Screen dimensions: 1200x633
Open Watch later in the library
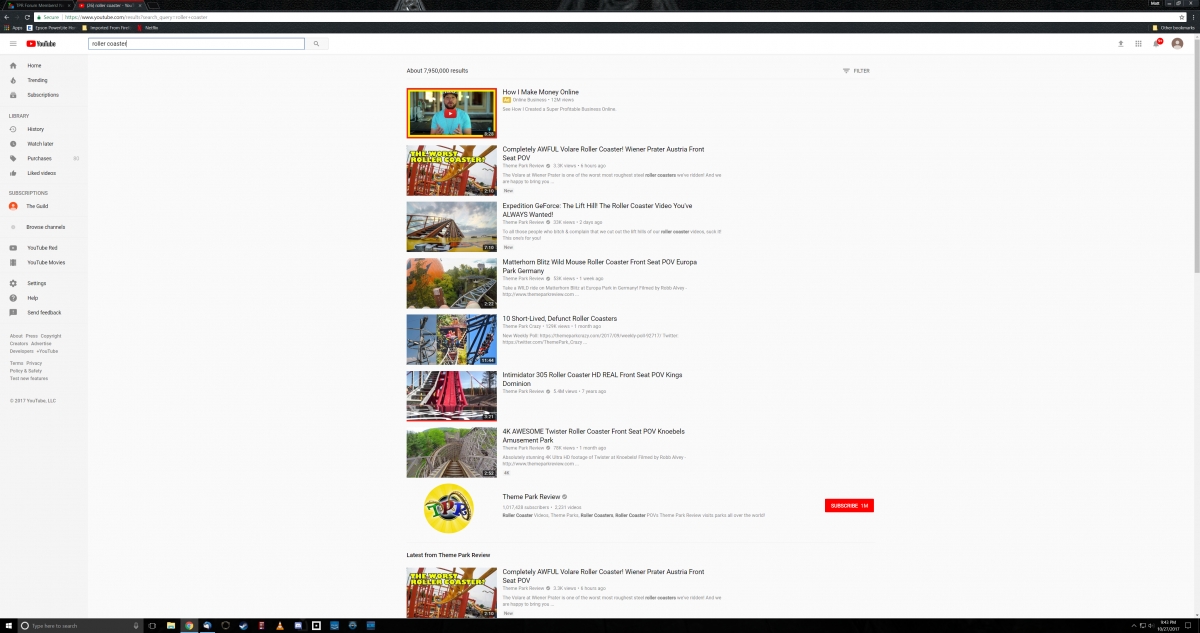pyautogui.click(x=39, y=144)
